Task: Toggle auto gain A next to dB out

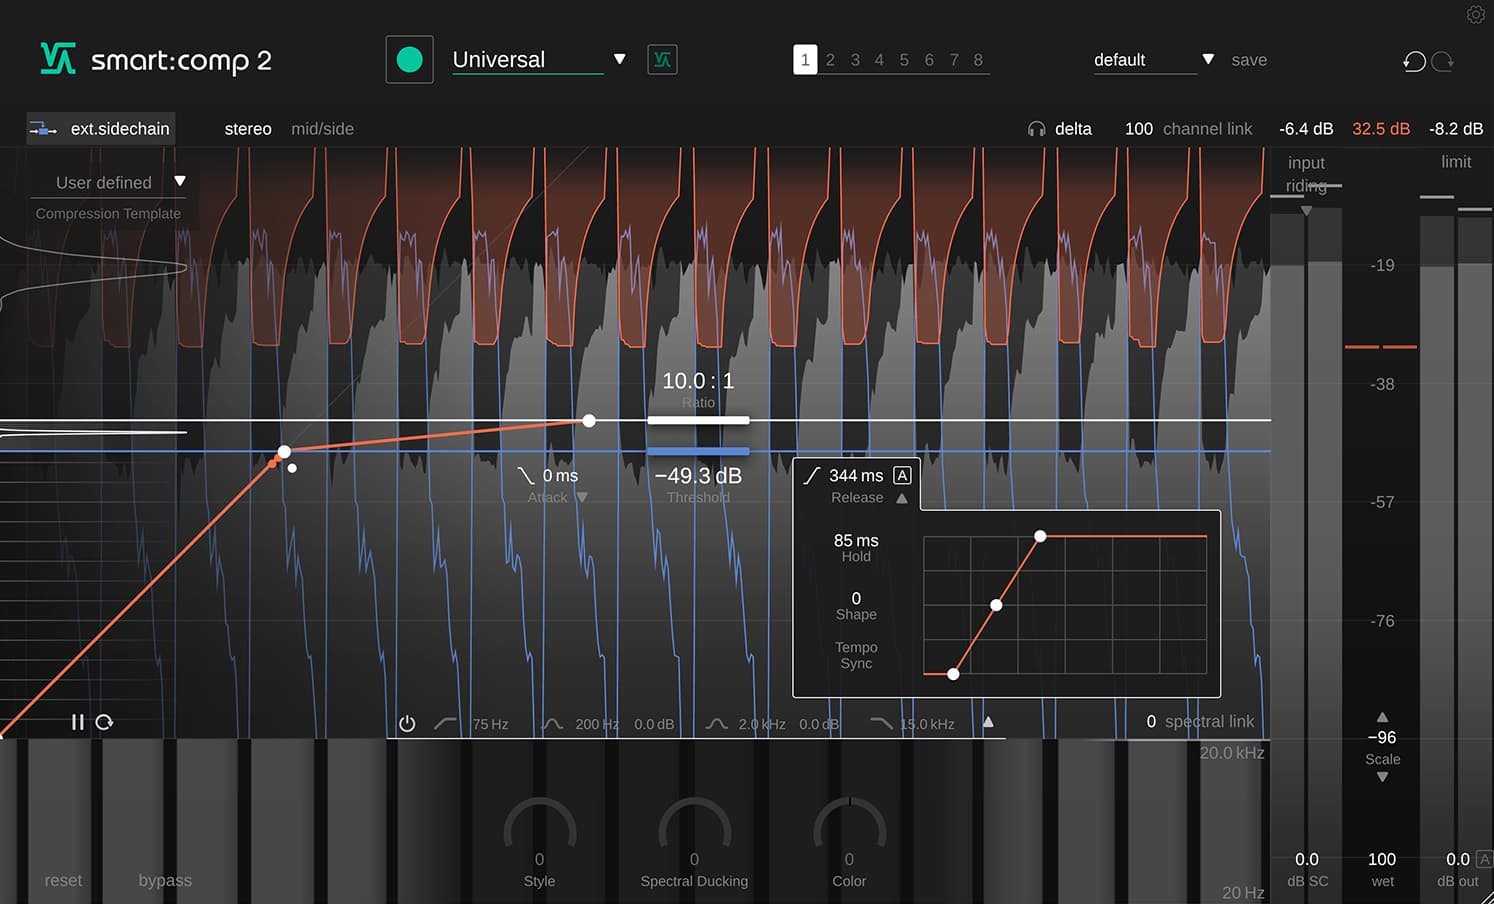Action: coord(1484,859)
